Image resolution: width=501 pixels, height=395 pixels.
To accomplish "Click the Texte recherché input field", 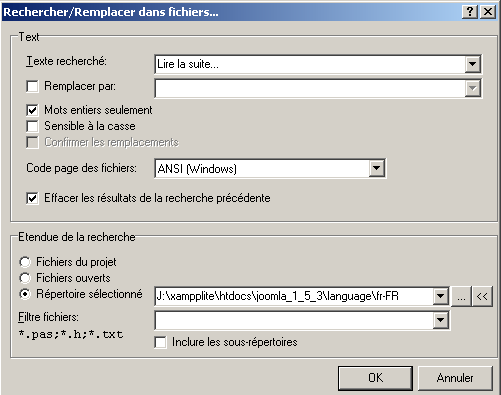I will (310, 64).
